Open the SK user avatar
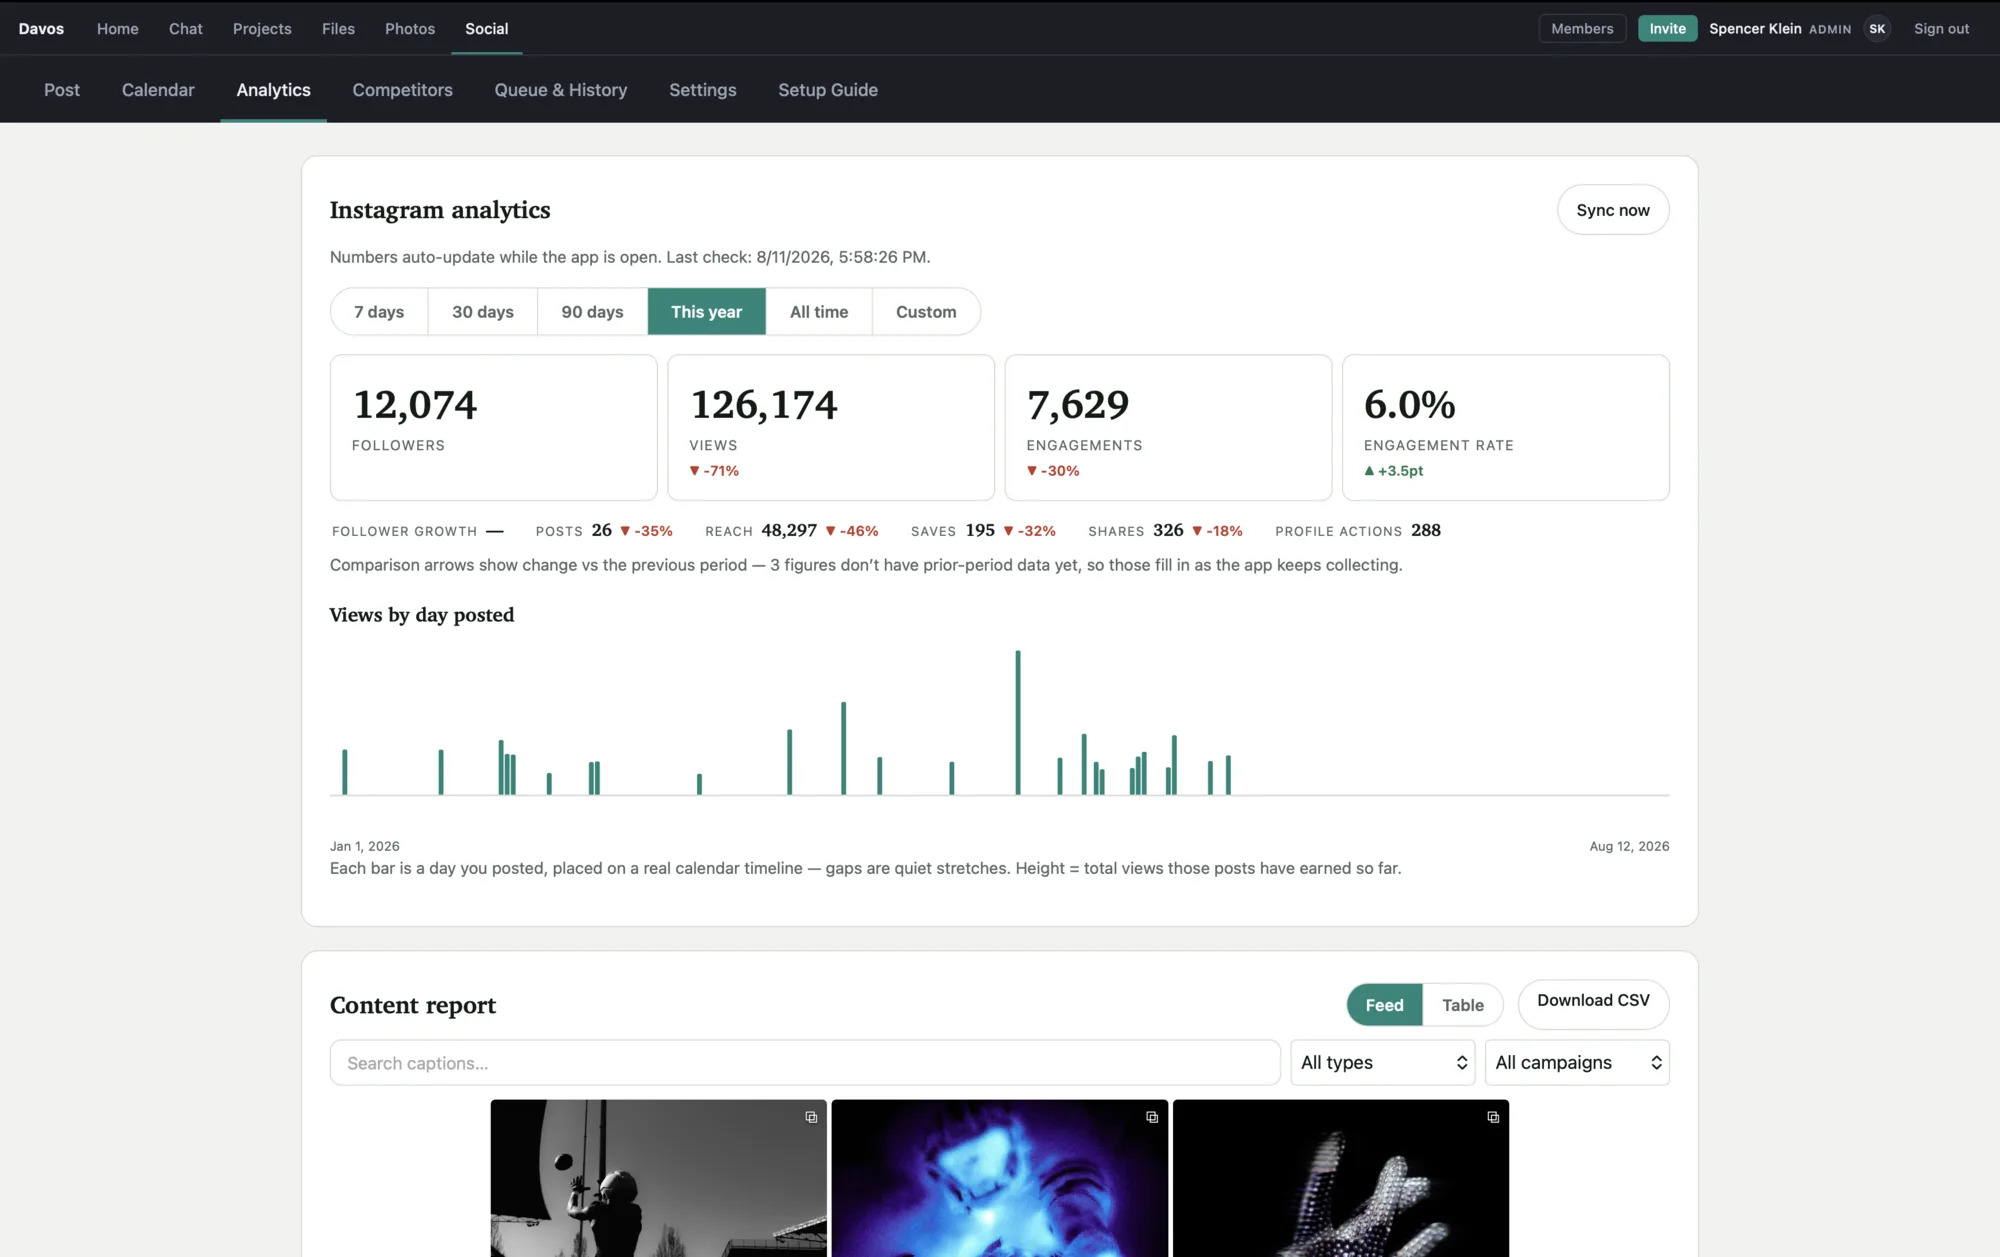This screenshot has width=2000, height=1257. coord(1877,29)
